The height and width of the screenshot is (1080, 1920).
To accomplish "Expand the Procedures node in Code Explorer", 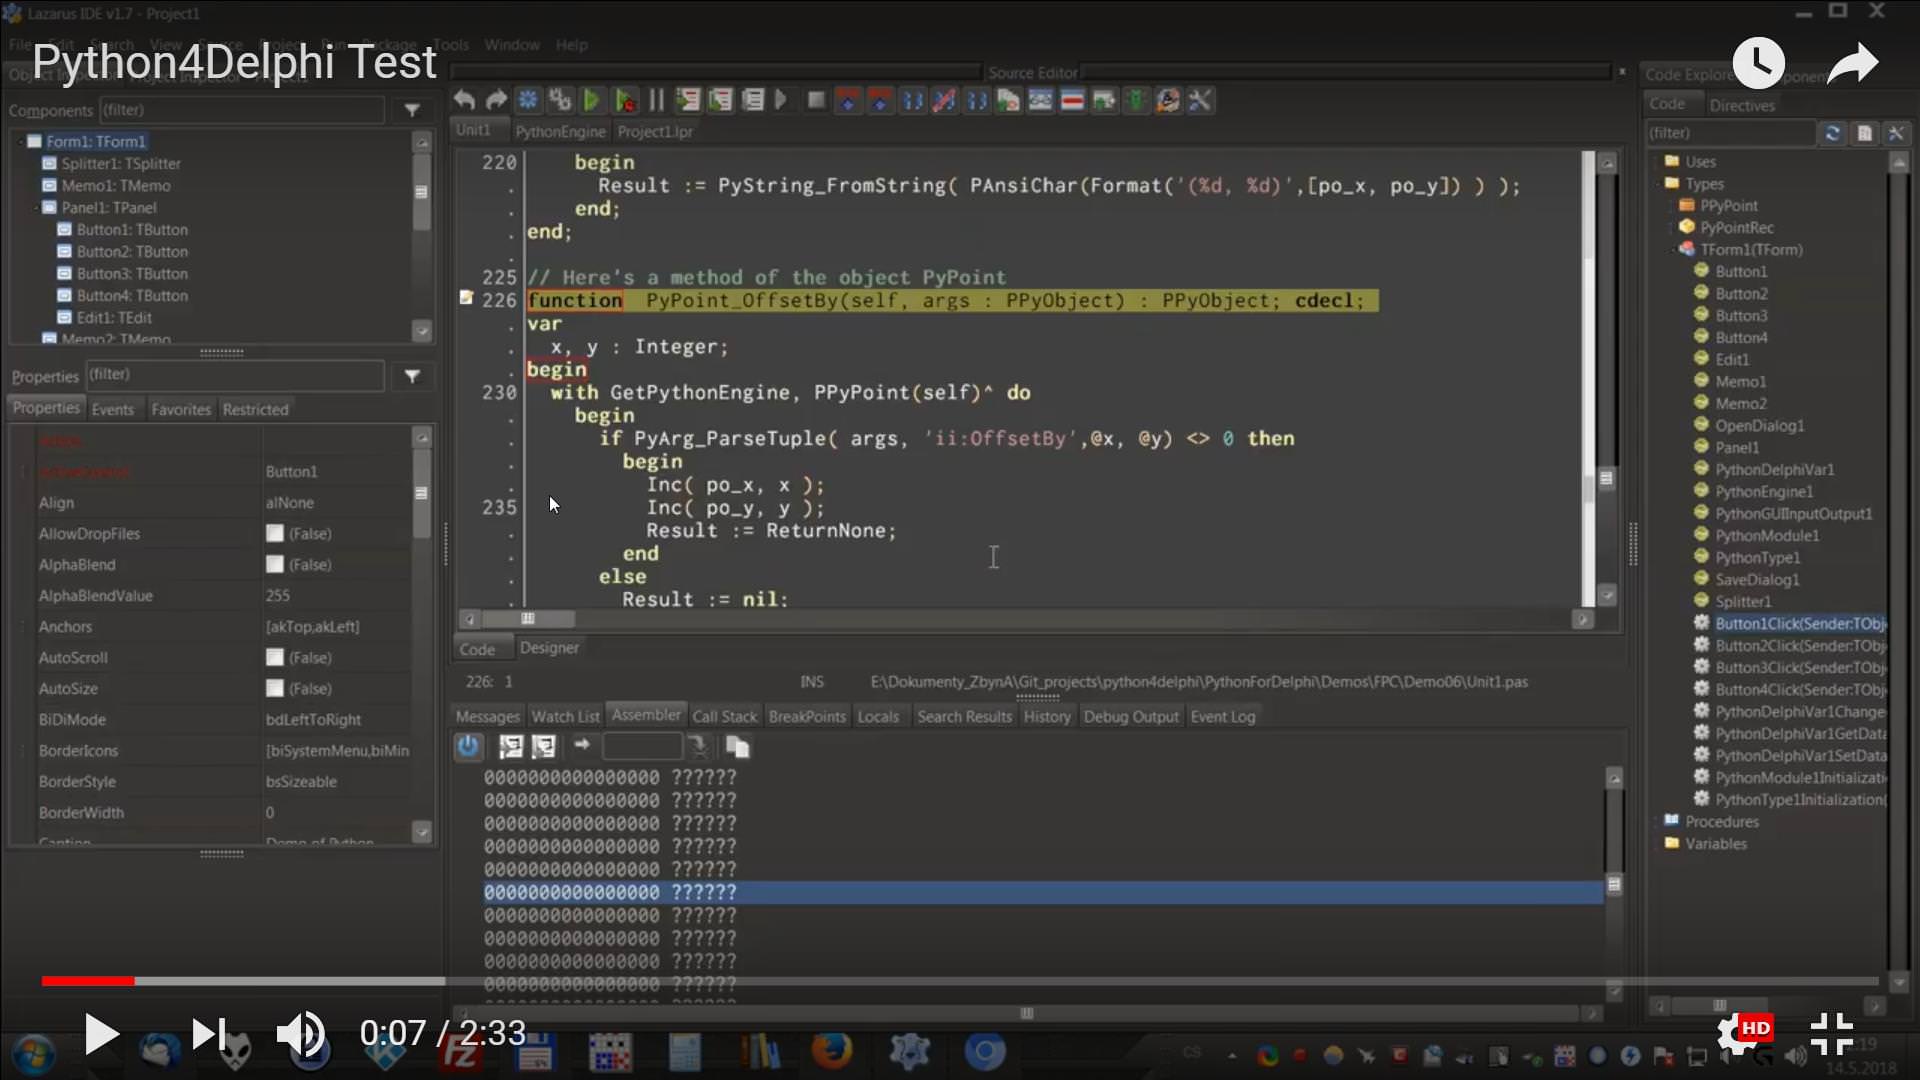I will point(1656,822).
